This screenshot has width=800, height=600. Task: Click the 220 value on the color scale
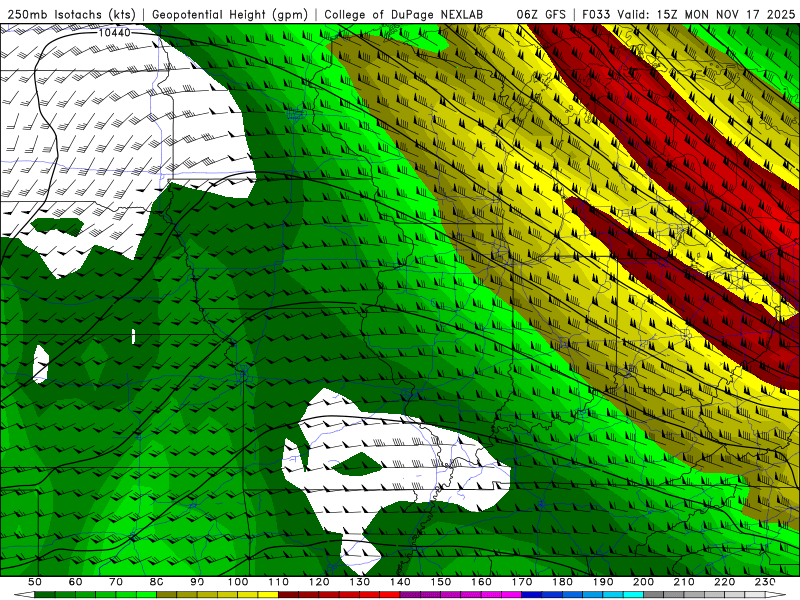click(x=724, y=582)
